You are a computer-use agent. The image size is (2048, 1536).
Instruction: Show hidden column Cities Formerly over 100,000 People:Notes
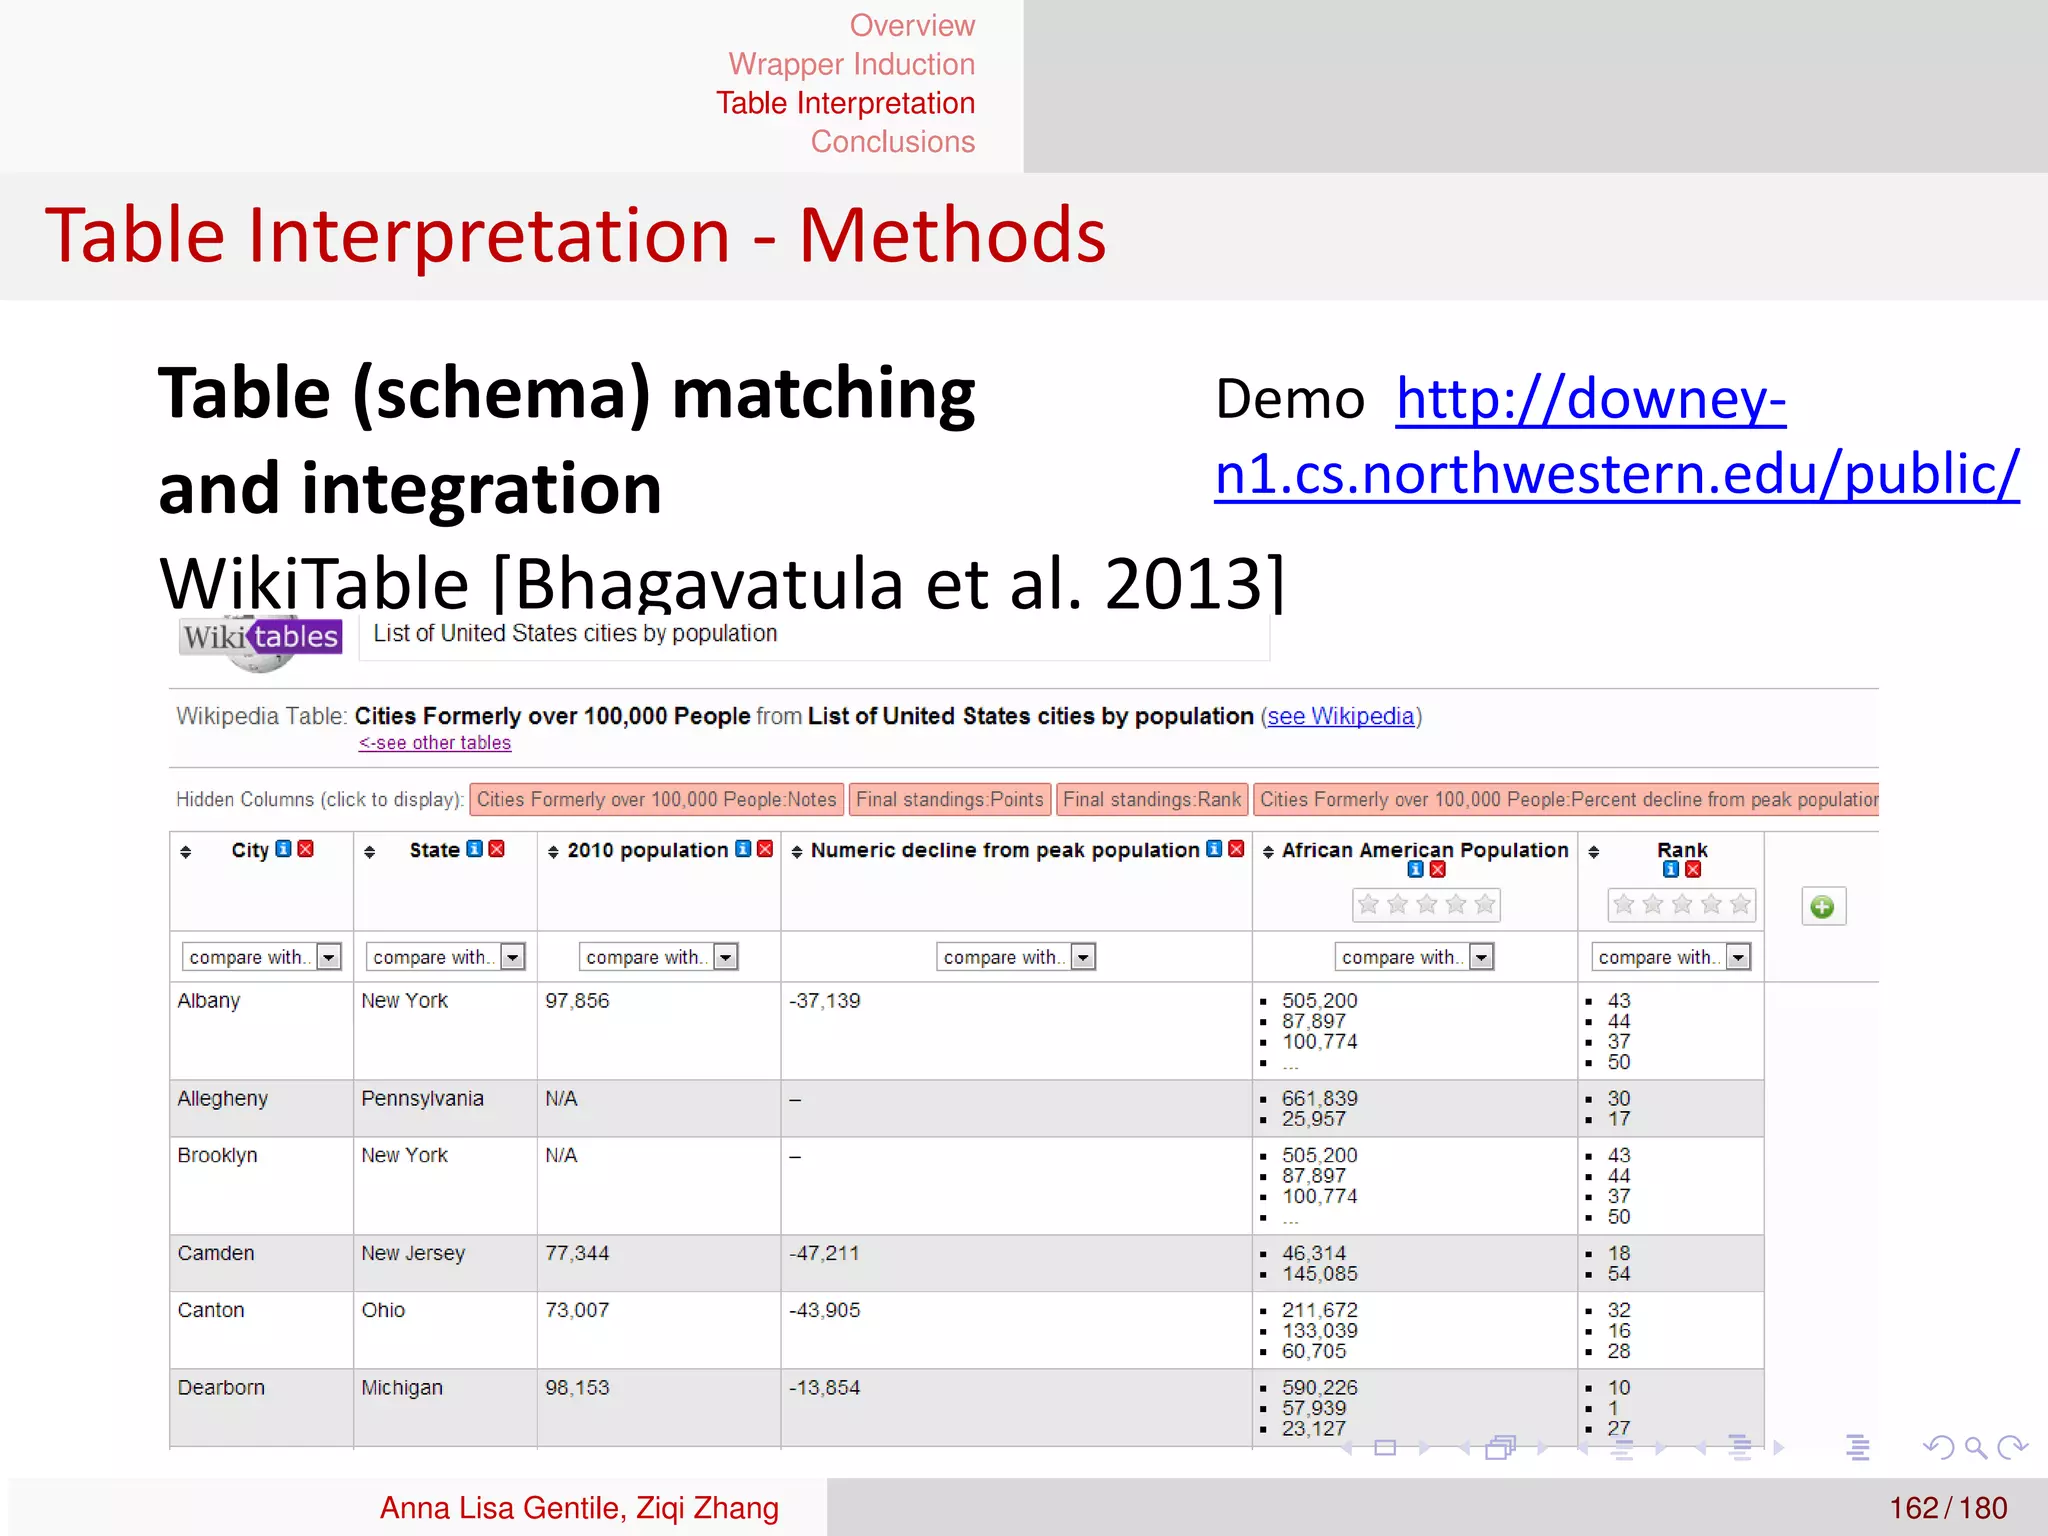point(656,800)
